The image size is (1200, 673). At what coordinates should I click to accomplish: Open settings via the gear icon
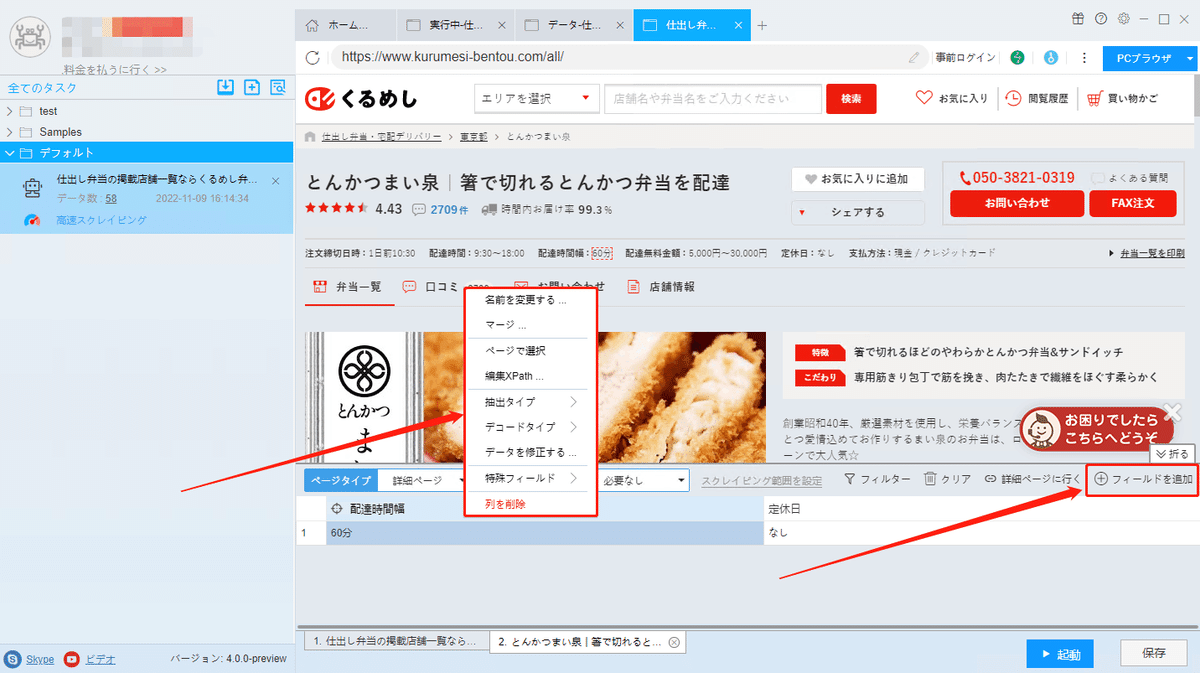click(1124, 18)
